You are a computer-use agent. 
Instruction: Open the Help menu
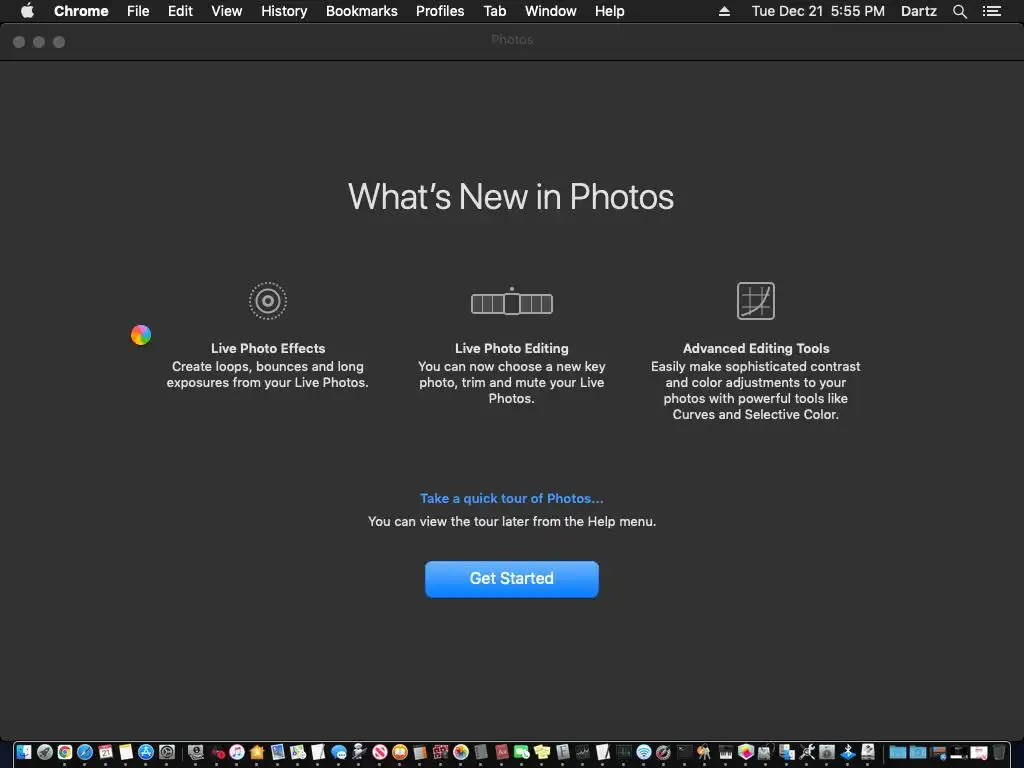pos(609,11)
